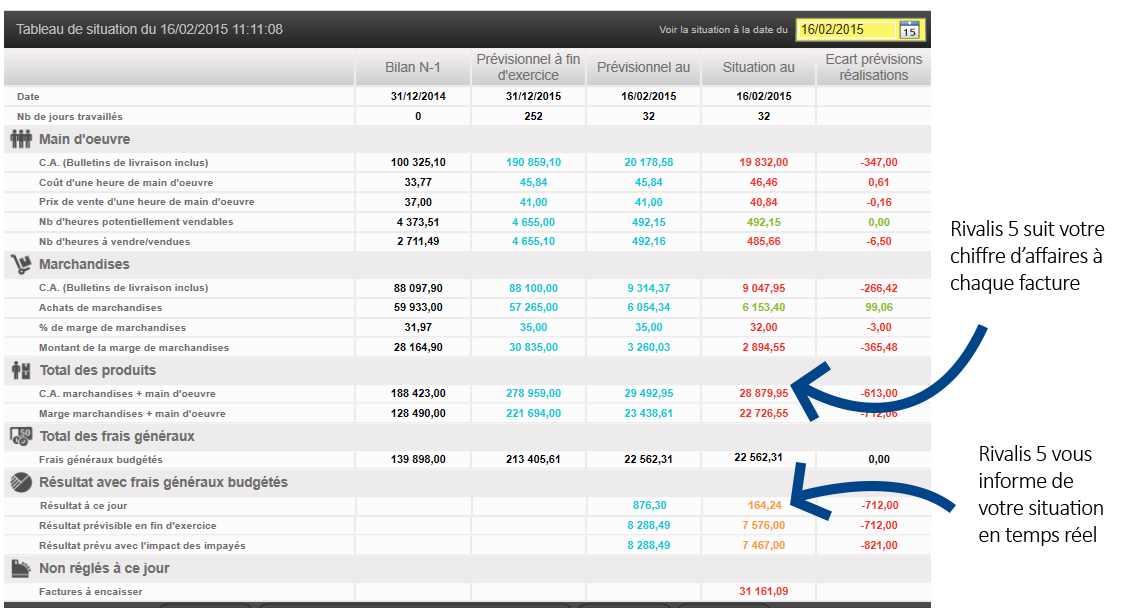Select the Prévisionnel à fin d'exercice header
The image size is (1134, 608).
pyautogui.click(x=528, y=67)
